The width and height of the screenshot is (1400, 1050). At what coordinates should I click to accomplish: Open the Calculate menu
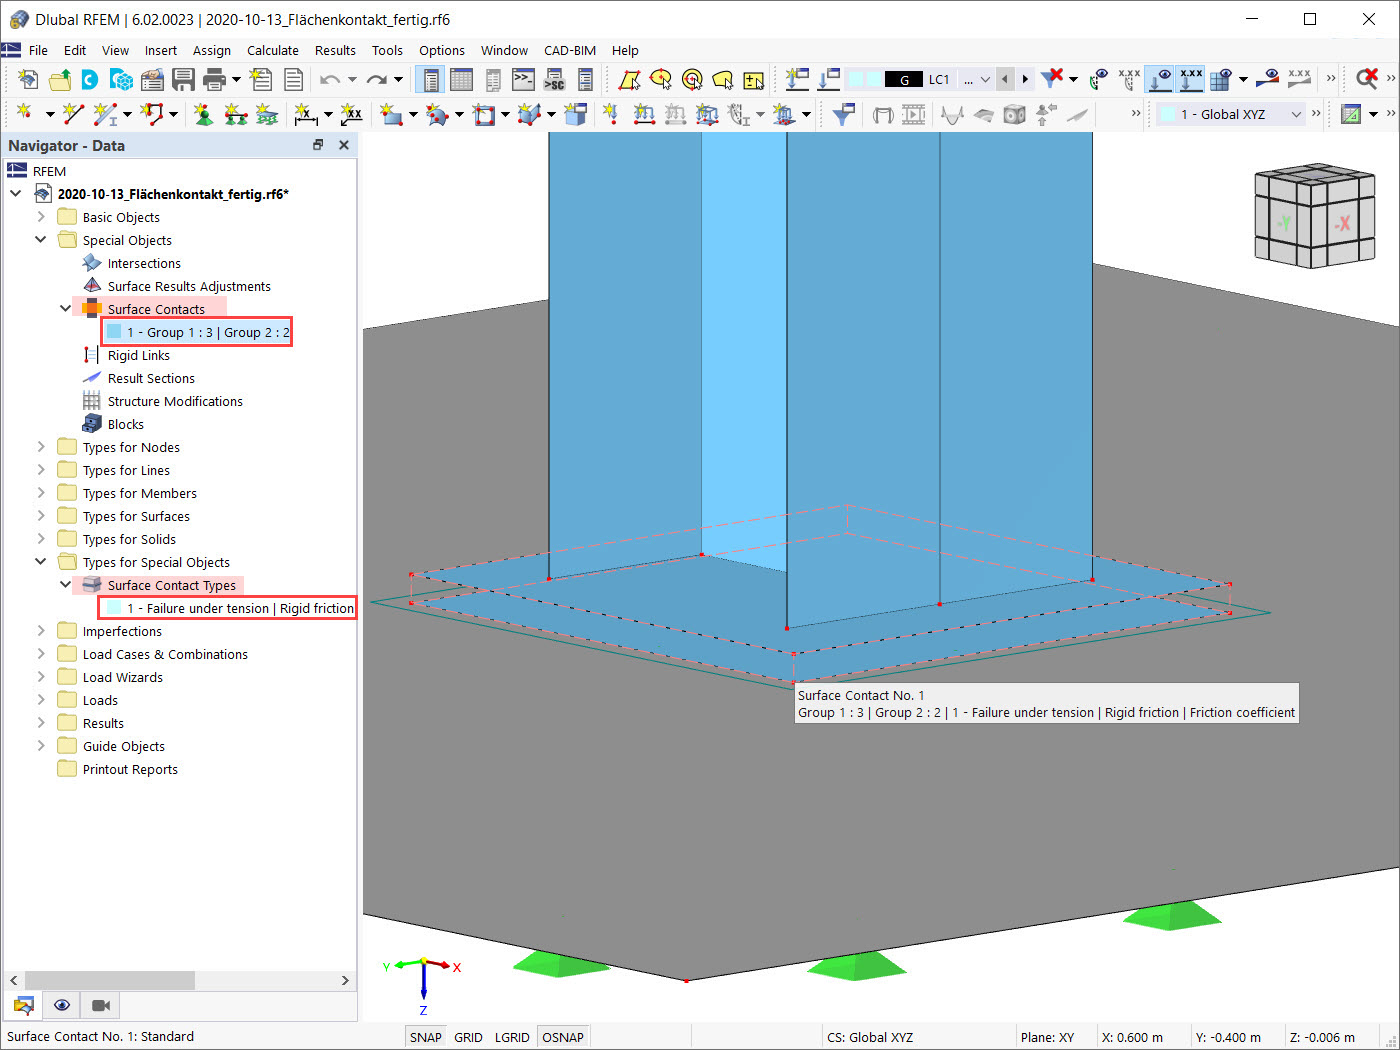[273, 50]
